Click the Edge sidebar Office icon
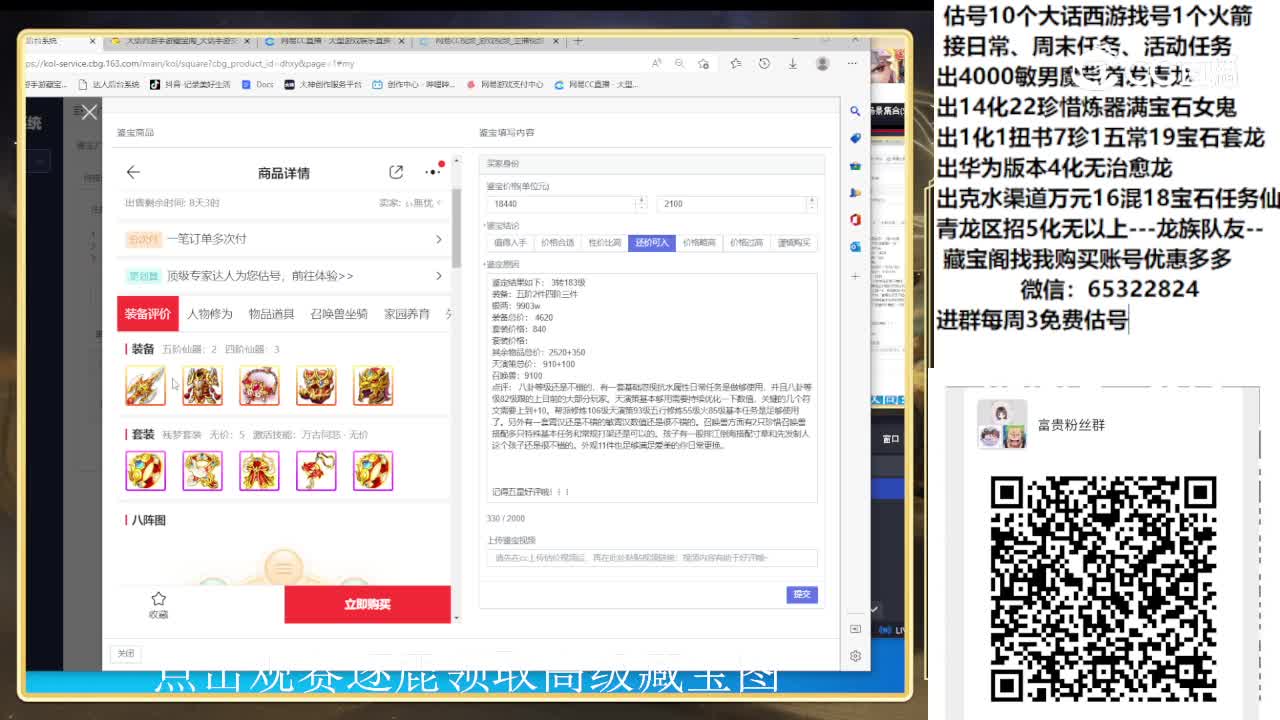 [x=855, y=219]
